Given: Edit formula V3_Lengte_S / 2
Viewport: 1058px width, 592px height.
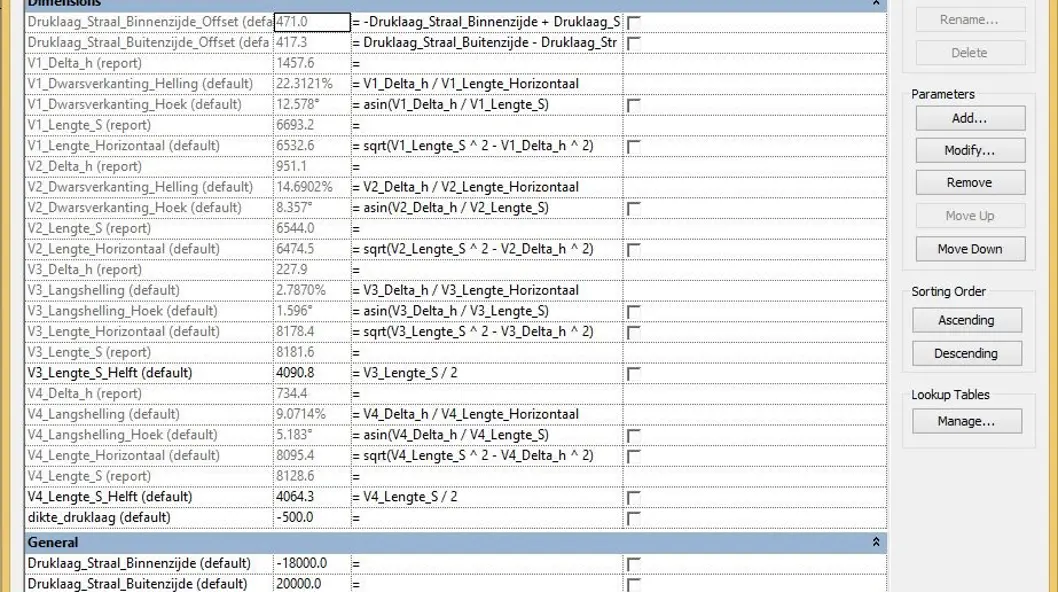Looking at the screenshot, I should point(486,373).
